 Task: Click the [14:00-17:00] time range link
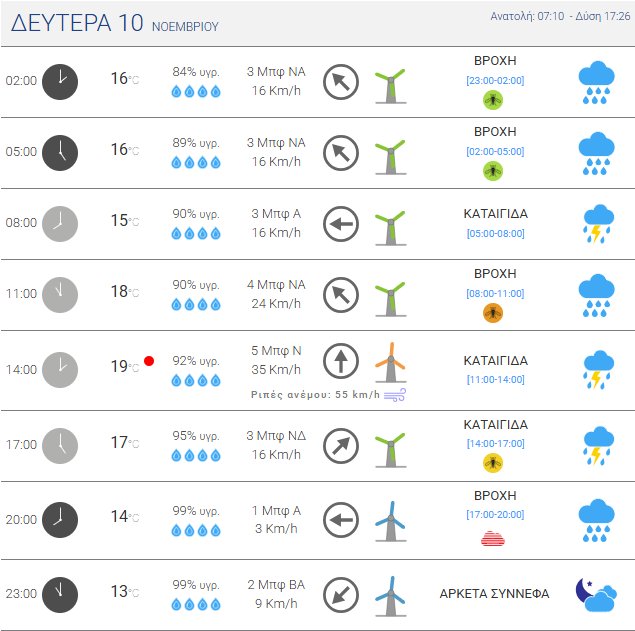tap(495, 443)
